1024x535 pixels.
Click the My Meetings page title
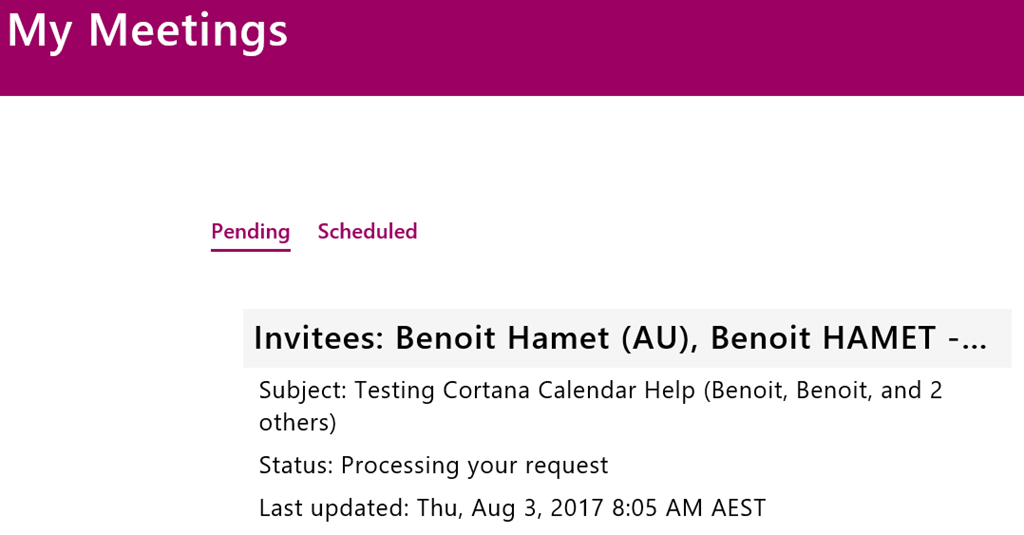pos(148,30)
